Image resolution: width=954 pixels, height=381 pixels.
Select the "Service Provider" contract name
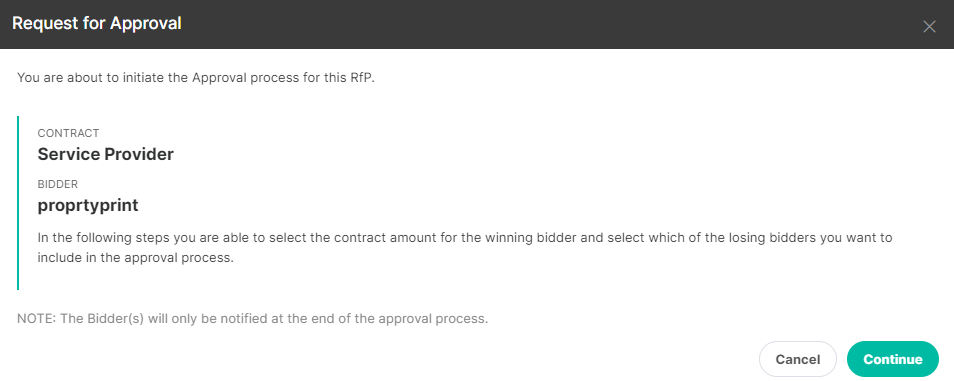(106, 155)
